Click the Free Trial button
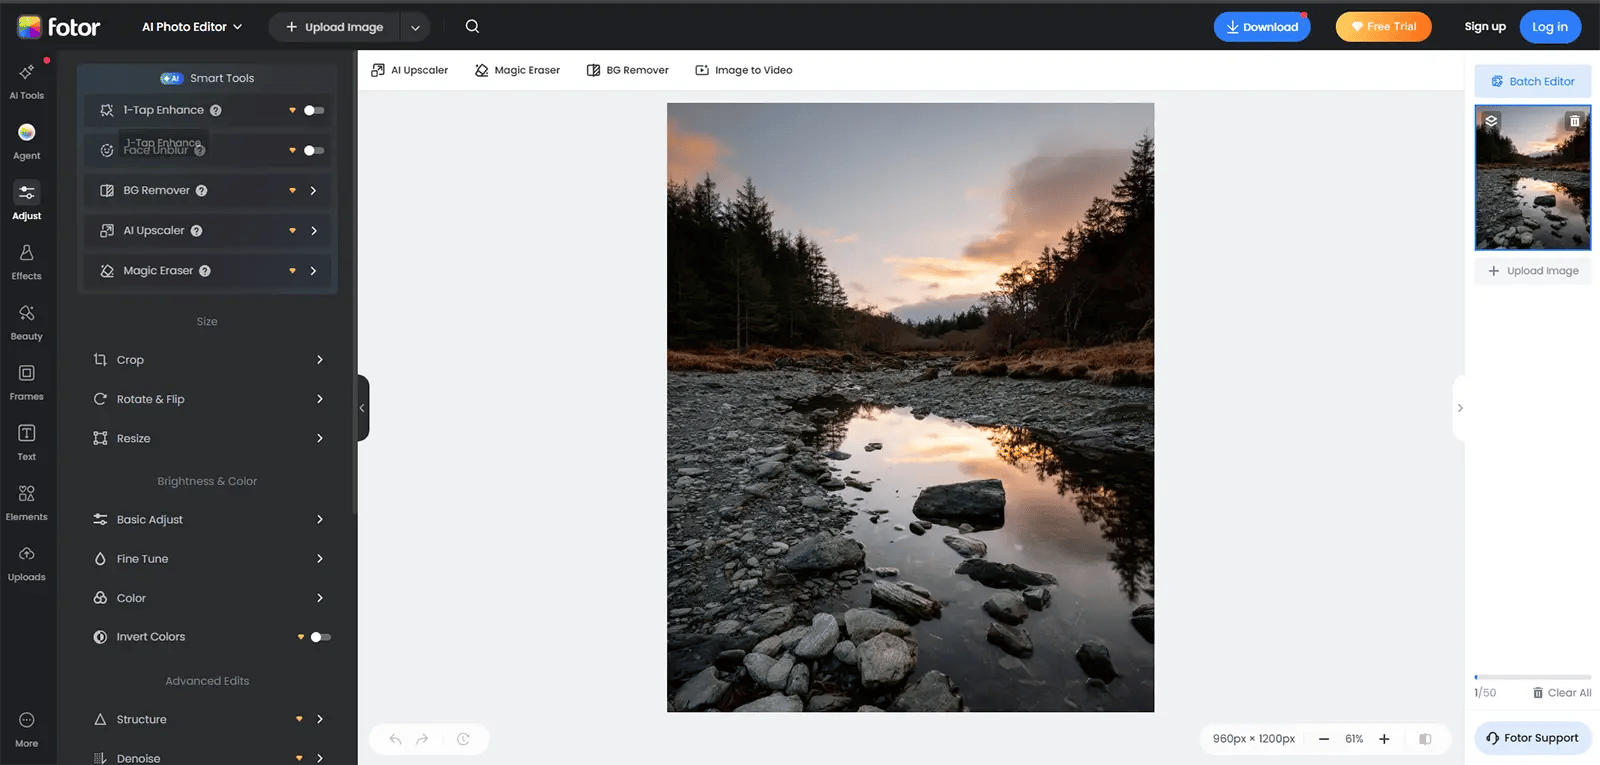This screenshot has width=1600, height=765. (1384, 27)
